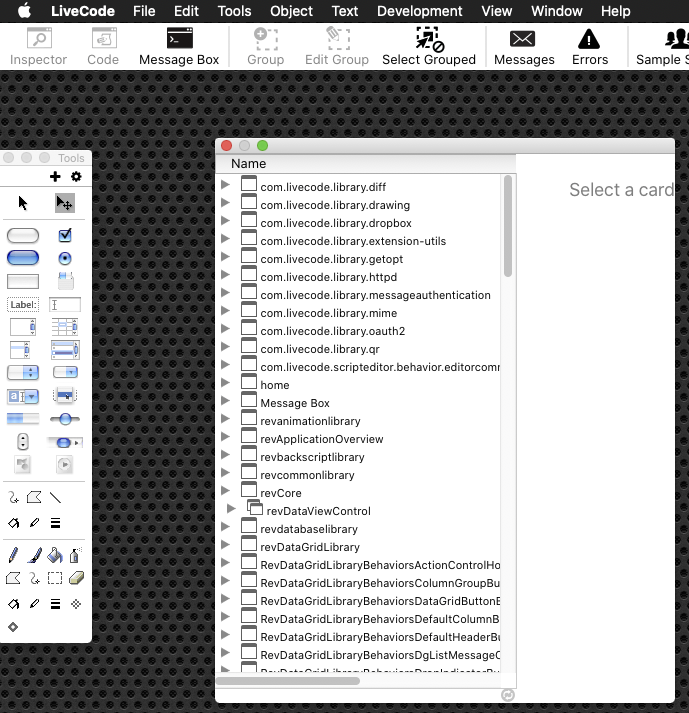This screenshot has height=713, width=689.
Task: Click the Name column header
Action: [x=249, y=164]
